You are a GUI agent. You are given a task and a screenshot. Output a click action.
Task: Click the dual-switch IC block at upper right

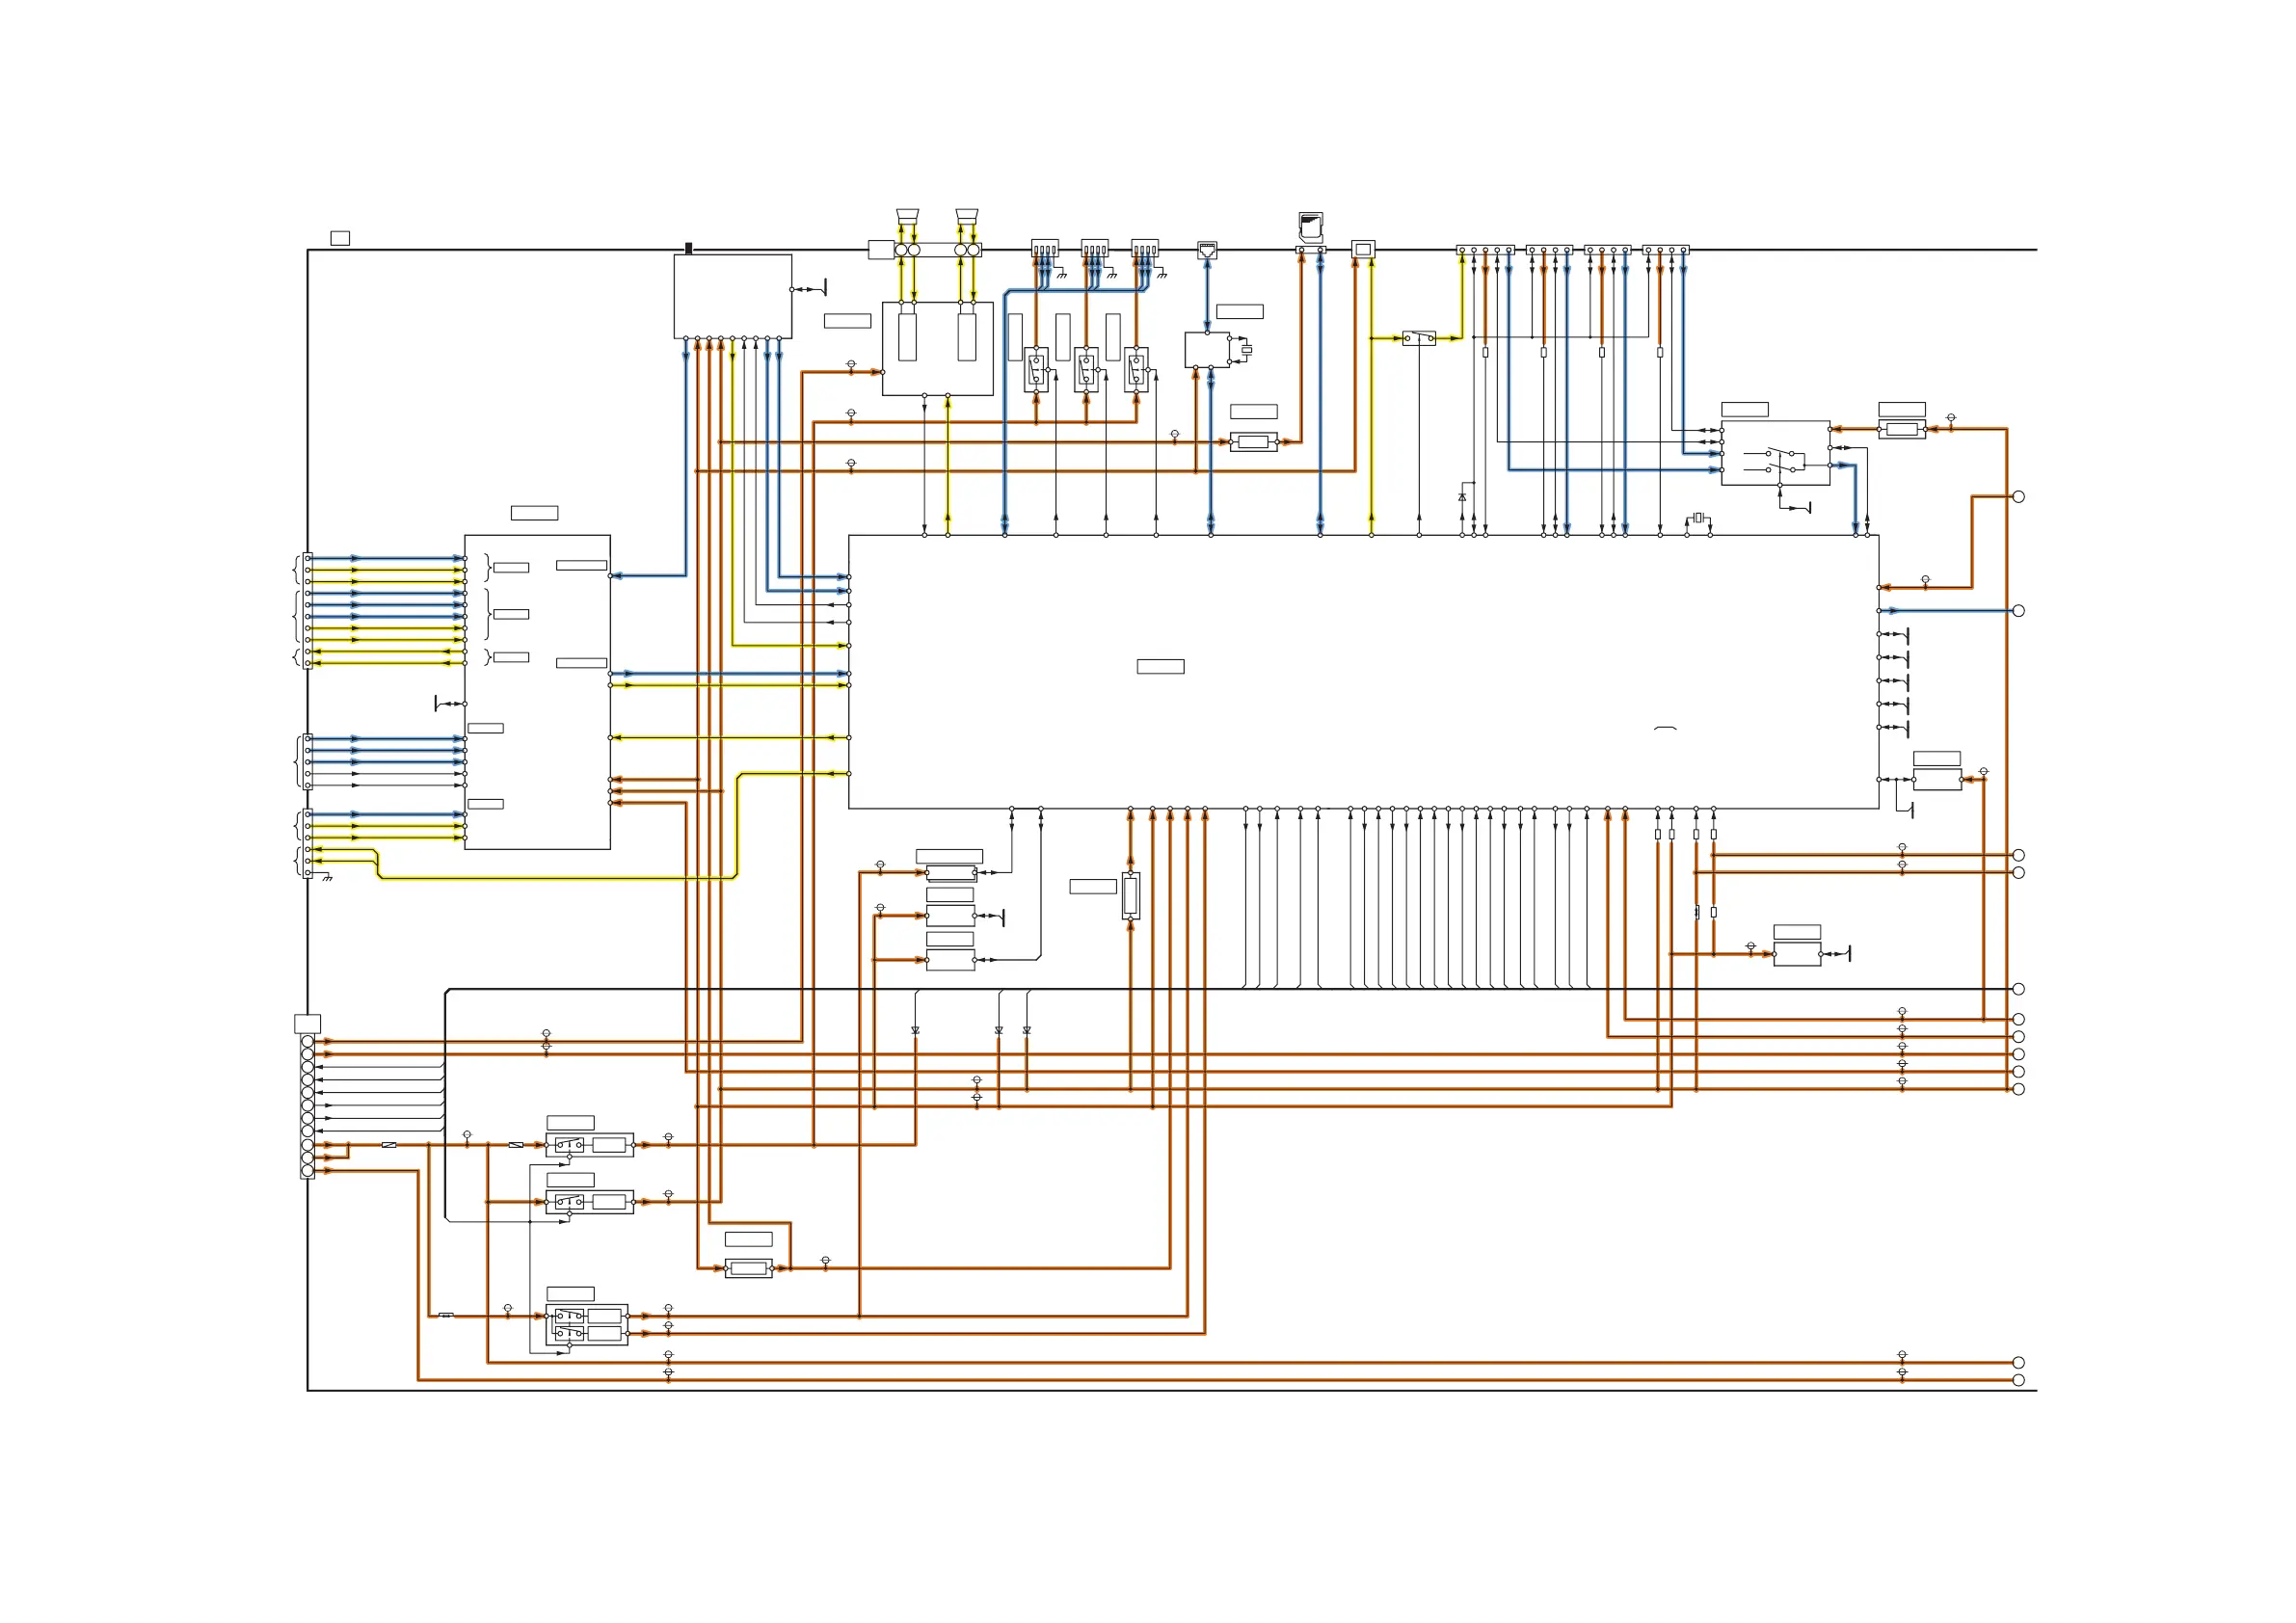click(1775, 453)
